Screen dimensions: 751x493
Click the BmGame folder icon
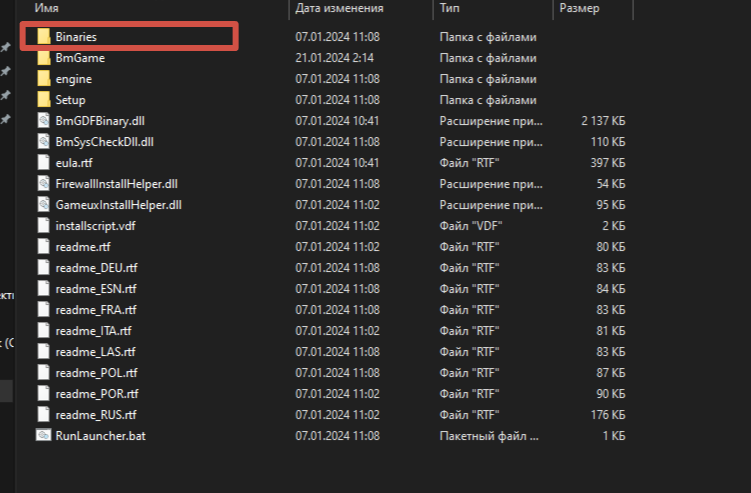43,58
